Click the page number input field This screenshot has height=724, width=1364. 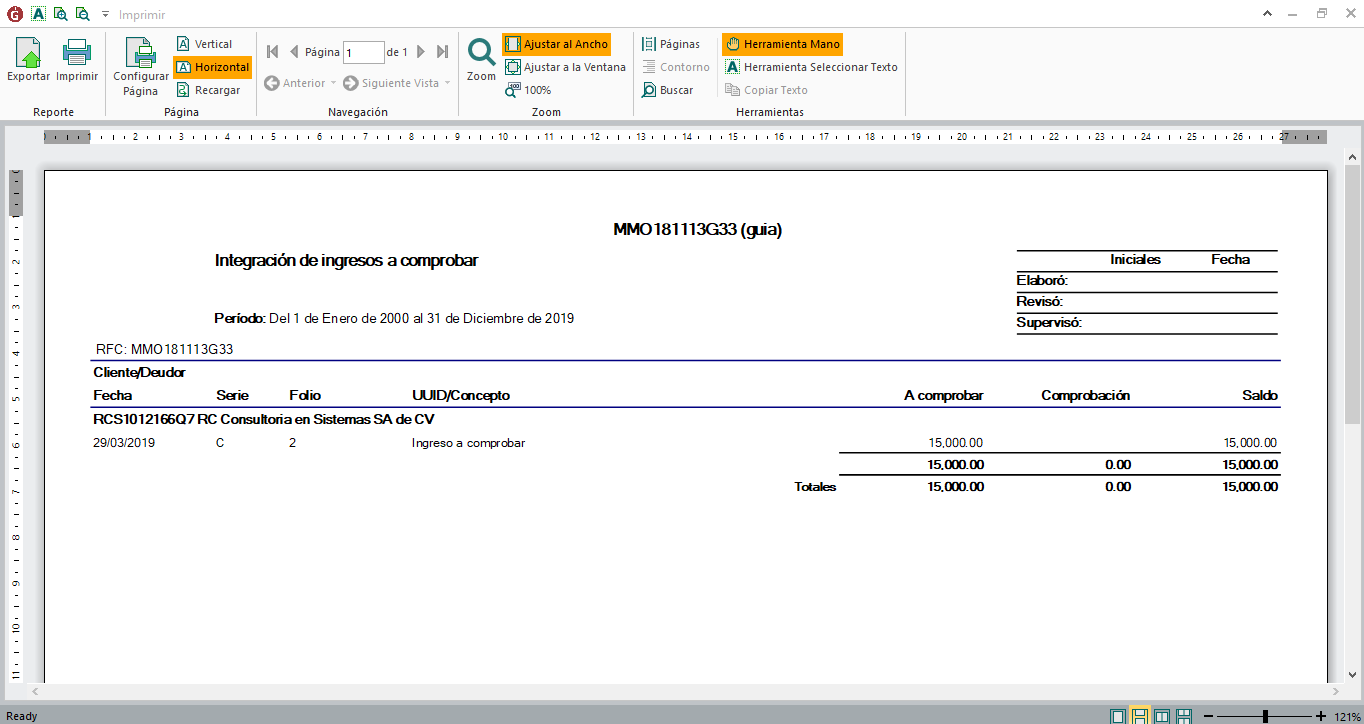coord(363,53)
